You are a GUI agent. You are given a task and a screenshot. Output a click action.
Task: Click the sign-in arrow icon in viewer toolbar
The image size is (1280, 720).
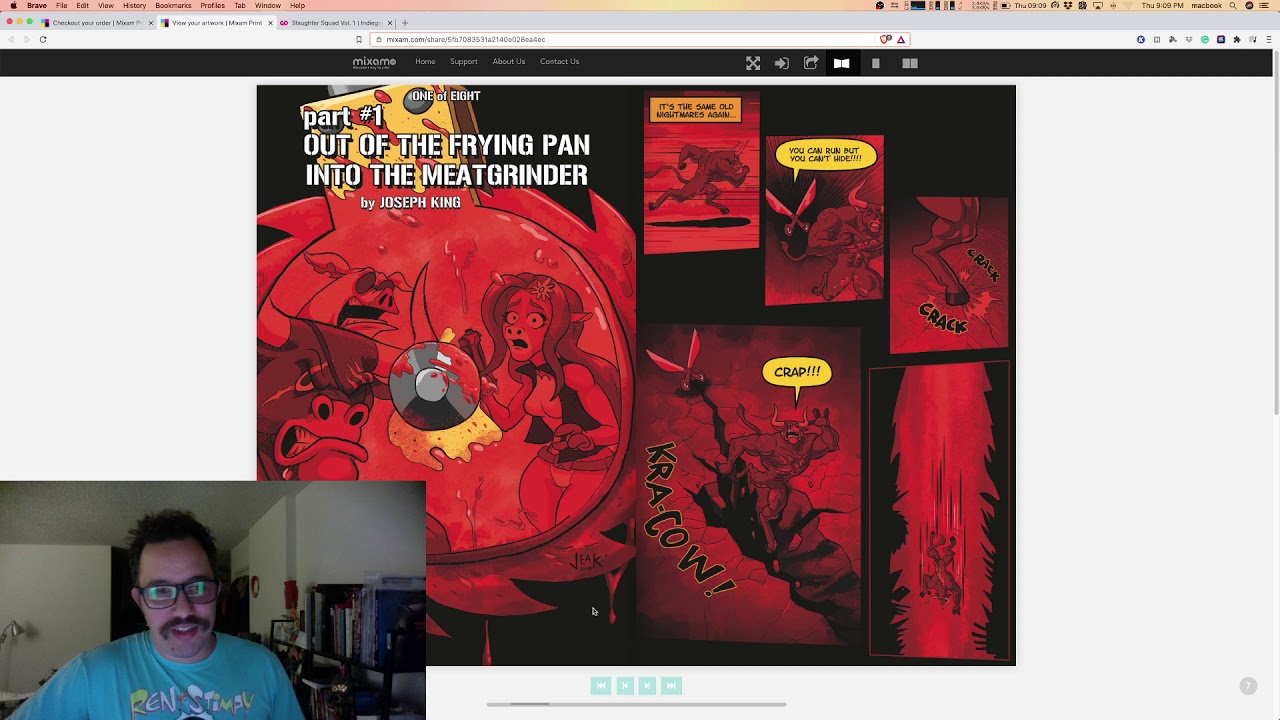(782, 63)
